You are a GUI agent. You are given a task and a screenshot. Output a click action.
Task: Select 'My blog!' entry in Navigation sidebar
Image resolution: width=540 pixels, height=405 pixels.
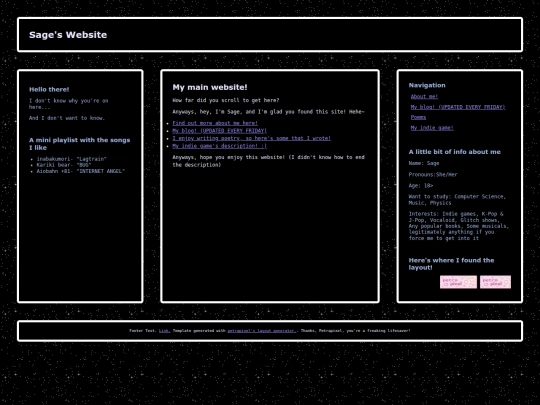click(x=458, y=107)
